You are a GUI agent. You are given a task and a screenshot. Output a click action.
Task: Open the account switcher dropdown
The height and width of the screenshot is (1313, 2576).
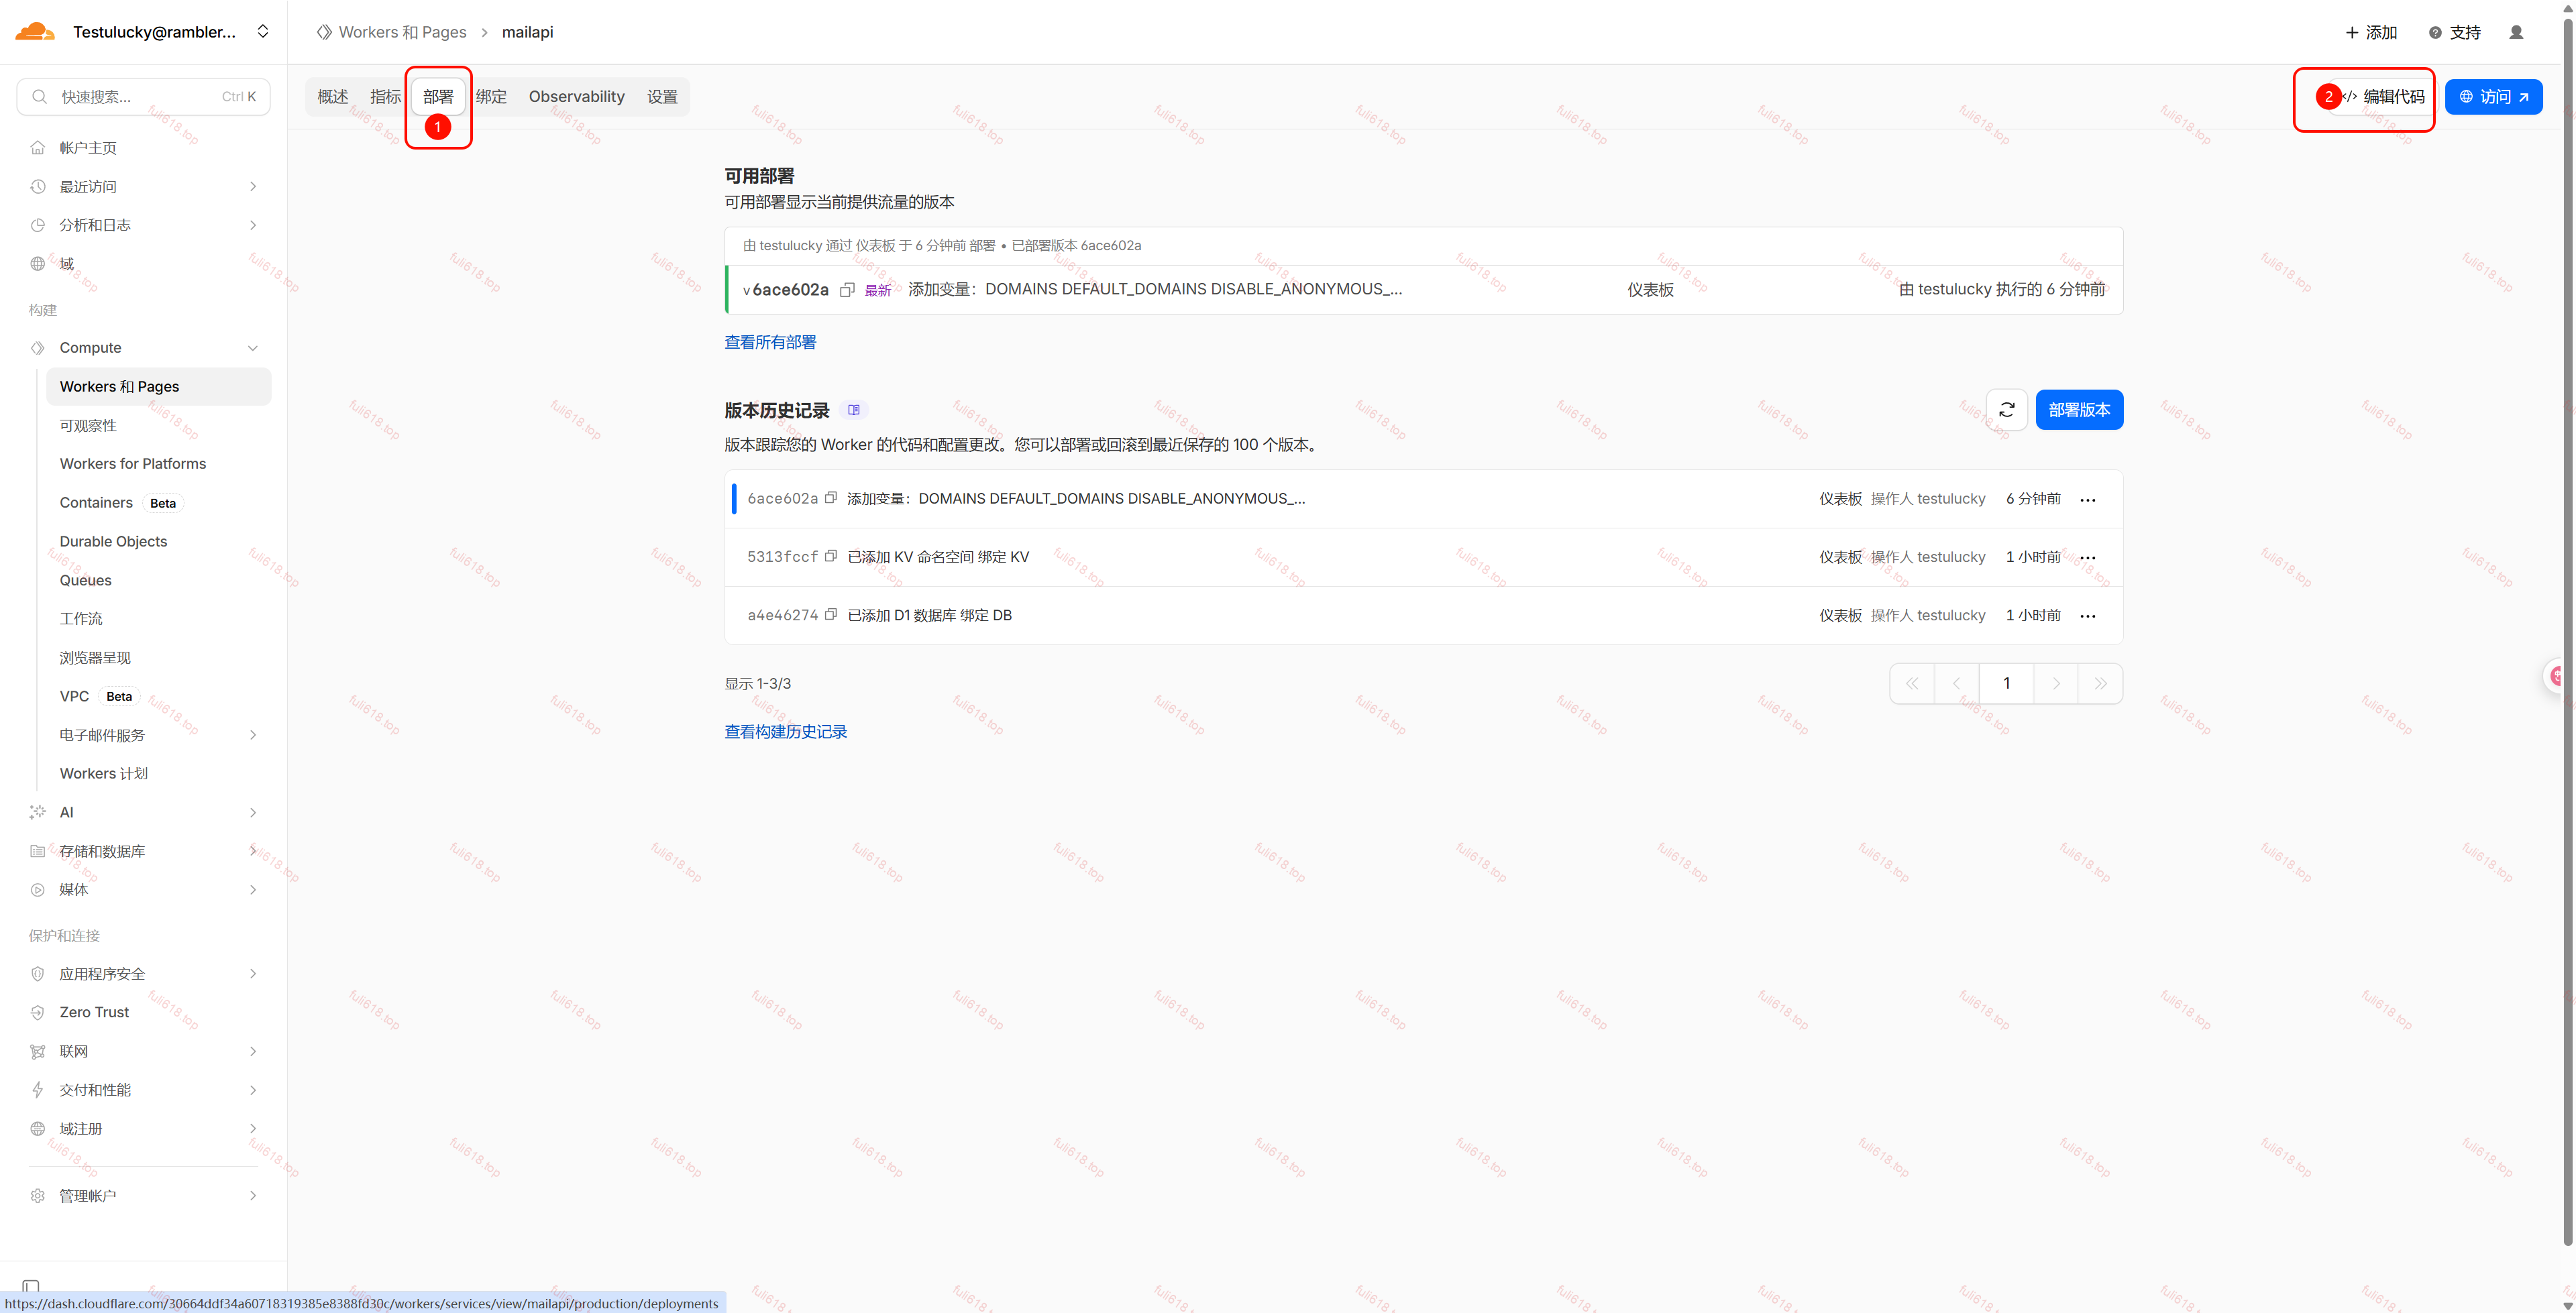263,31
